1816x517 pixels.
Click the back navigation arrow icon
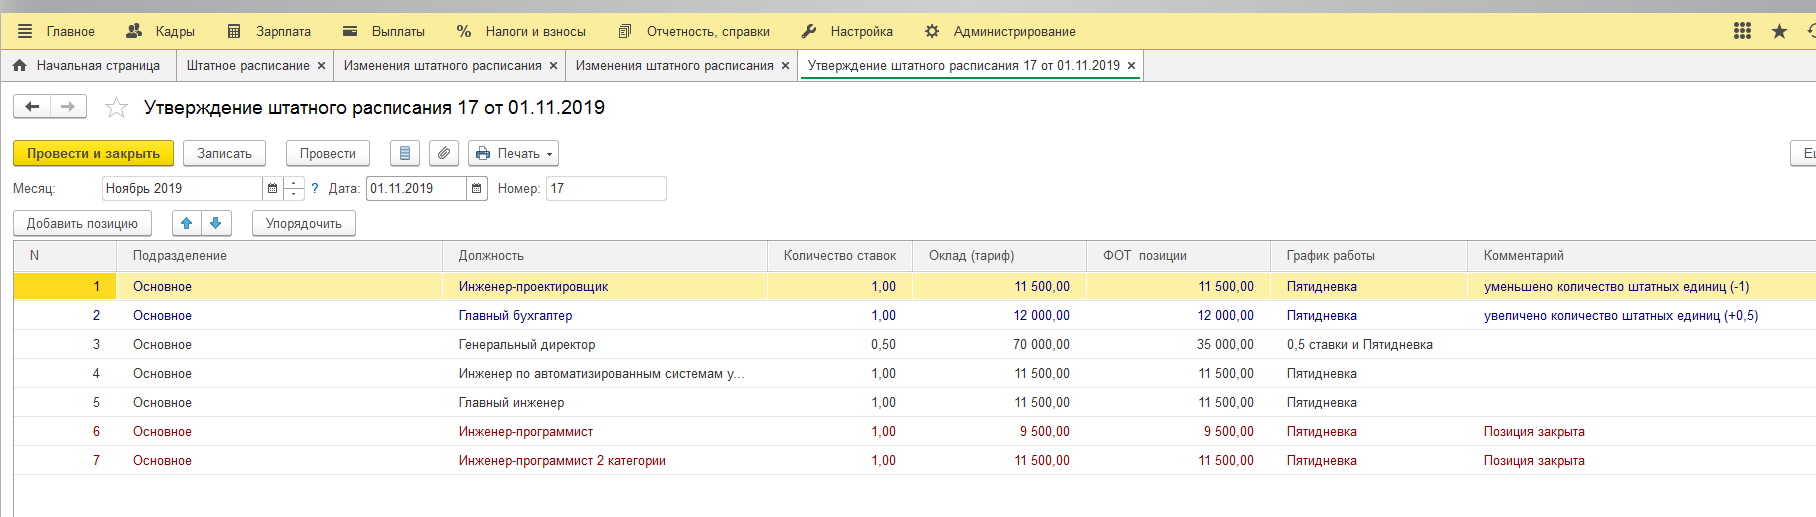(32, 107)
